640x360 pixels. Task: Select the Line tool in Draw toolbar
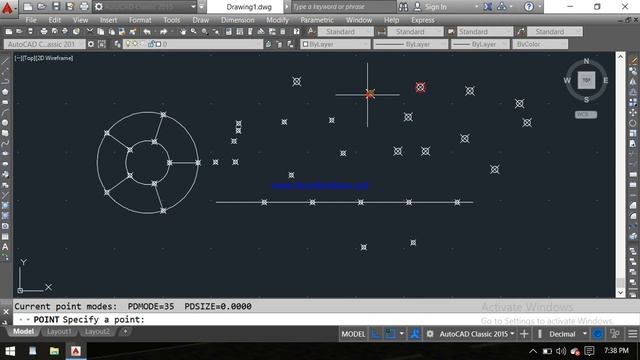pos(5,61)
